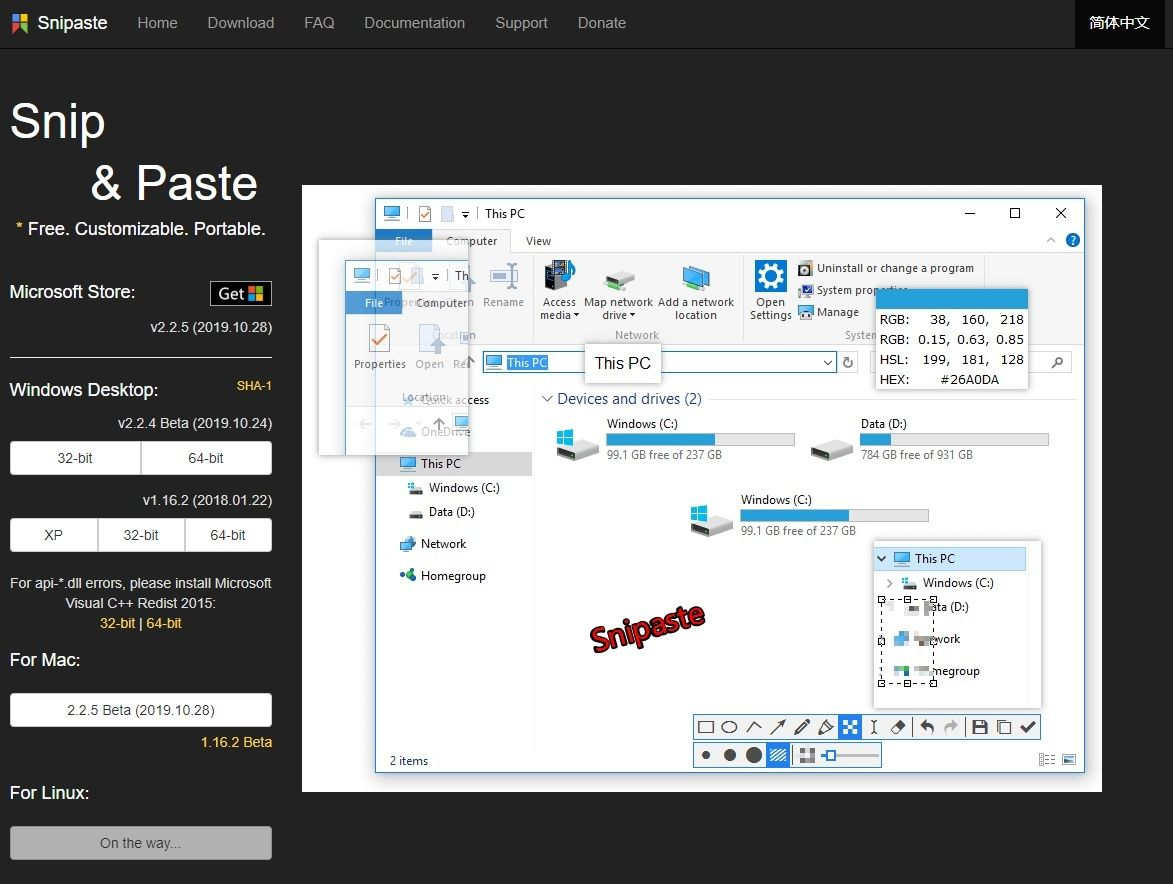This screenshot has height=884, width=1173.
Task: Go to the Documentation page
Action: tap(414, 23)
